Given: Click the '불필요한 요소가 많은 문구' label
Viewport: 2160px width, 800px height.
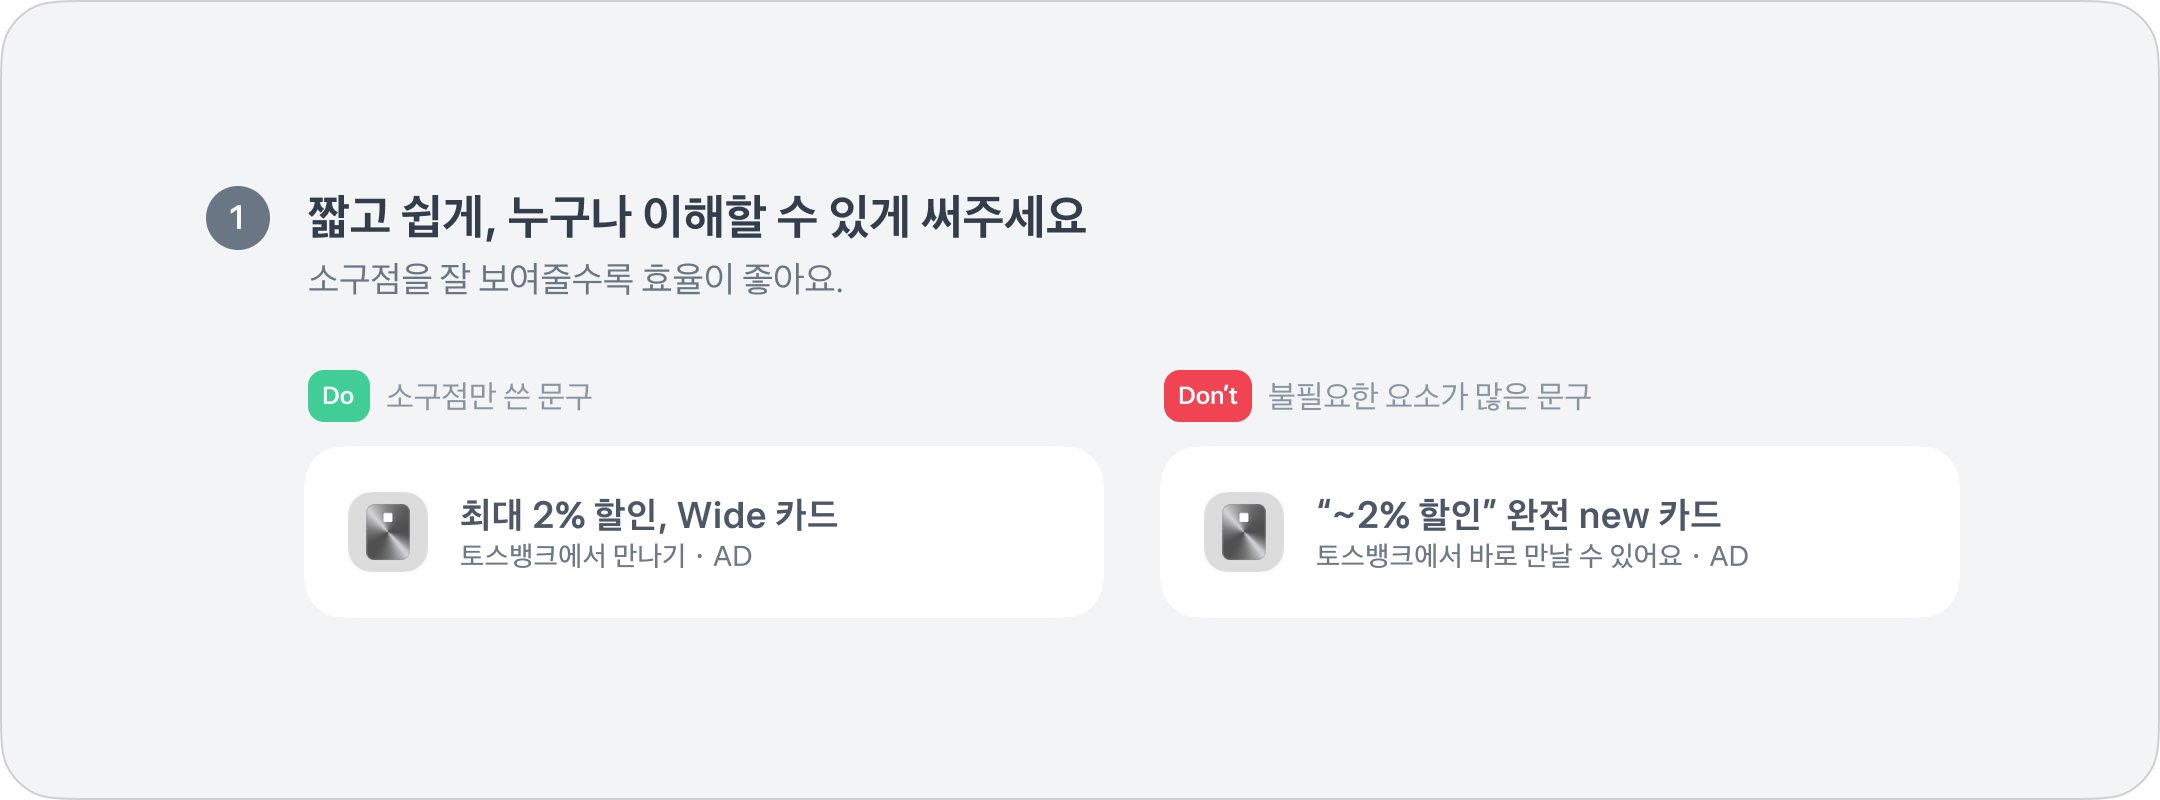Looking at the screenshot, I should coord(1429,397).
